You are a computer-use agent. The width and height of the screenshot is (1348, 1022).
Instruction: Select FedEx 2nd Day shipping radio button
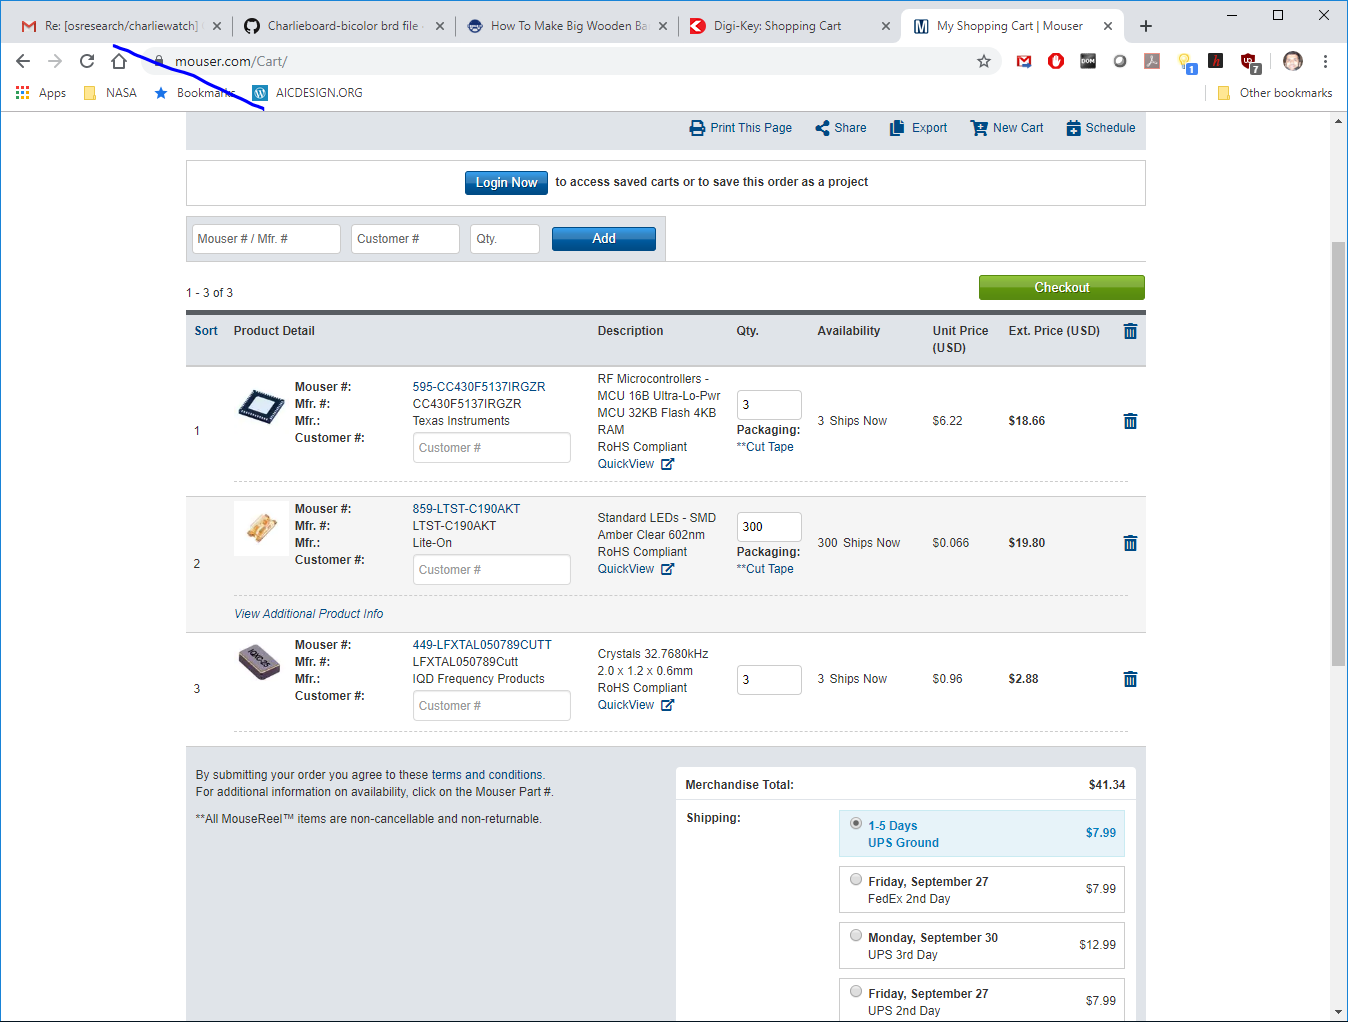click(x=856, y=880)
